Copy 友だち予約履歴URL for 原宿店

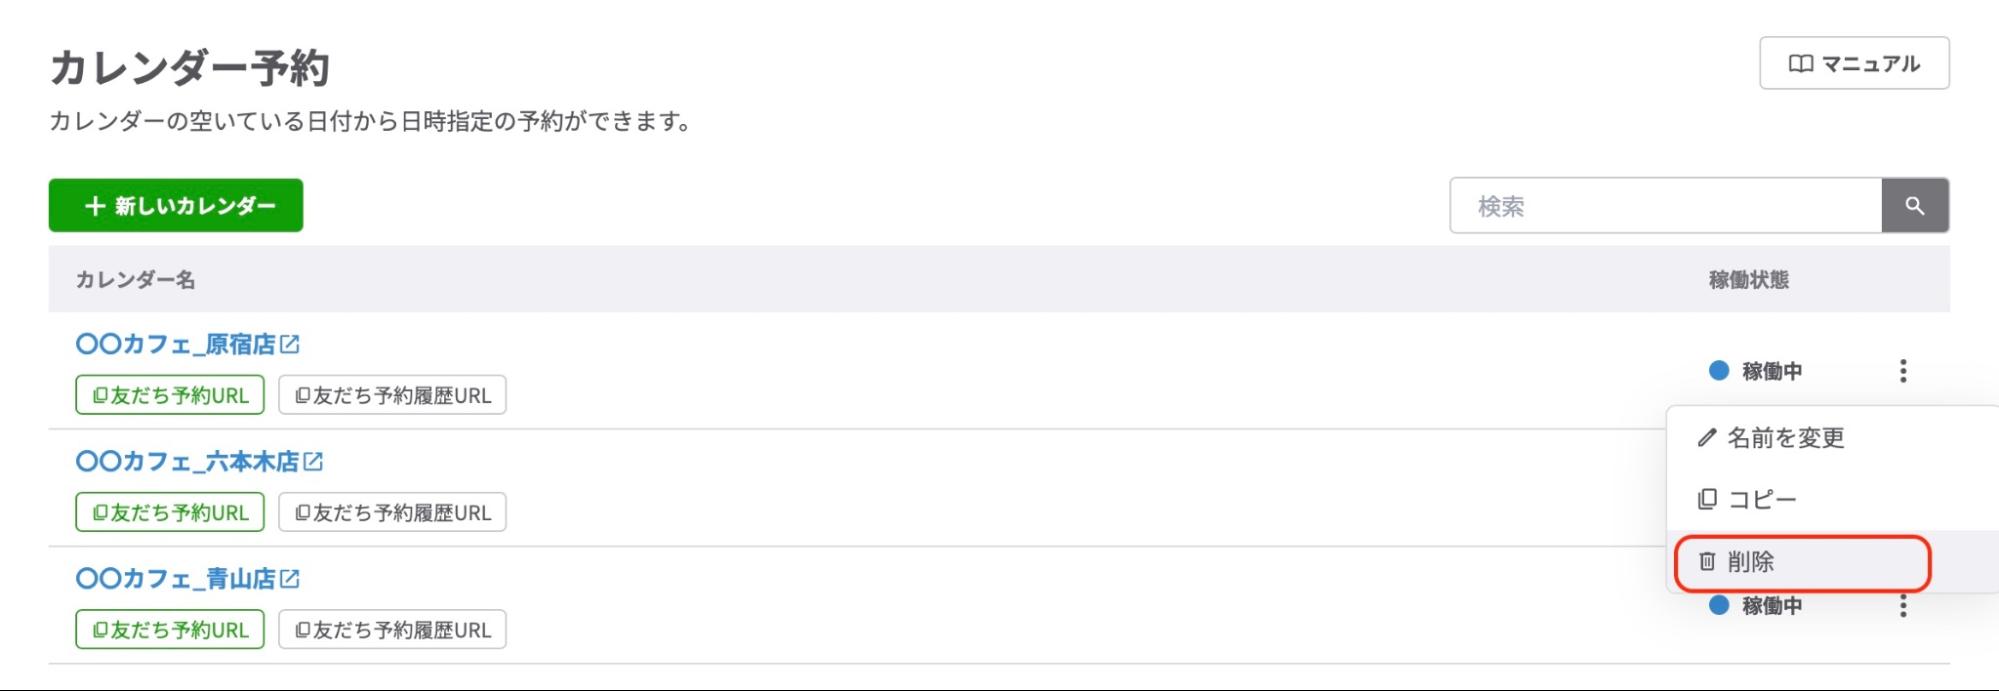(x=392, y=395)
